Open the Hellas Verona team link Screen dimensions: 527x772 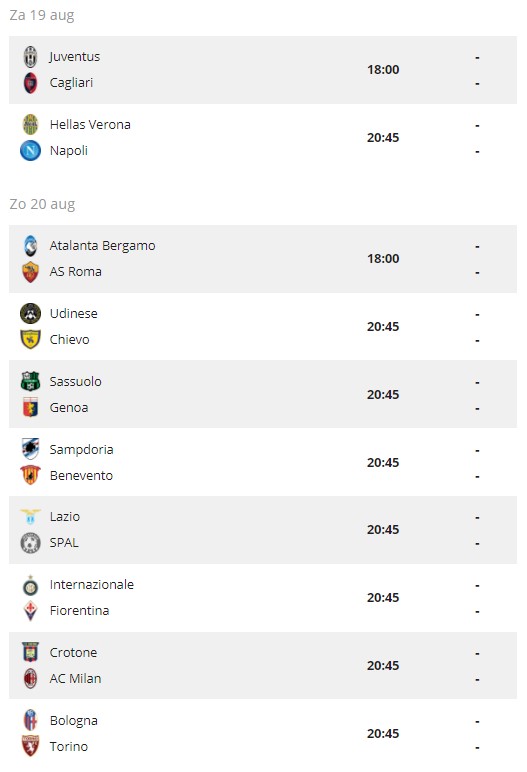click(90, 125)
